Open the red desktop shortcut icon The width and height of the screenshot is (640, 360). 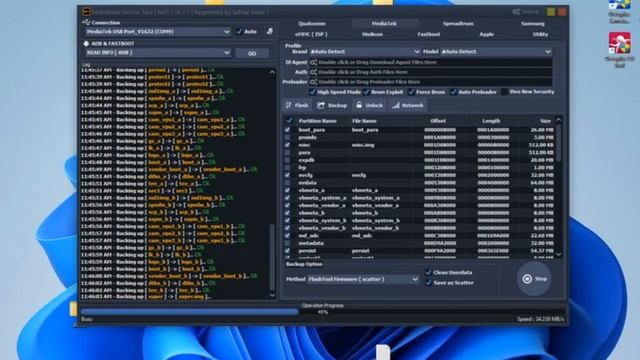620,43
